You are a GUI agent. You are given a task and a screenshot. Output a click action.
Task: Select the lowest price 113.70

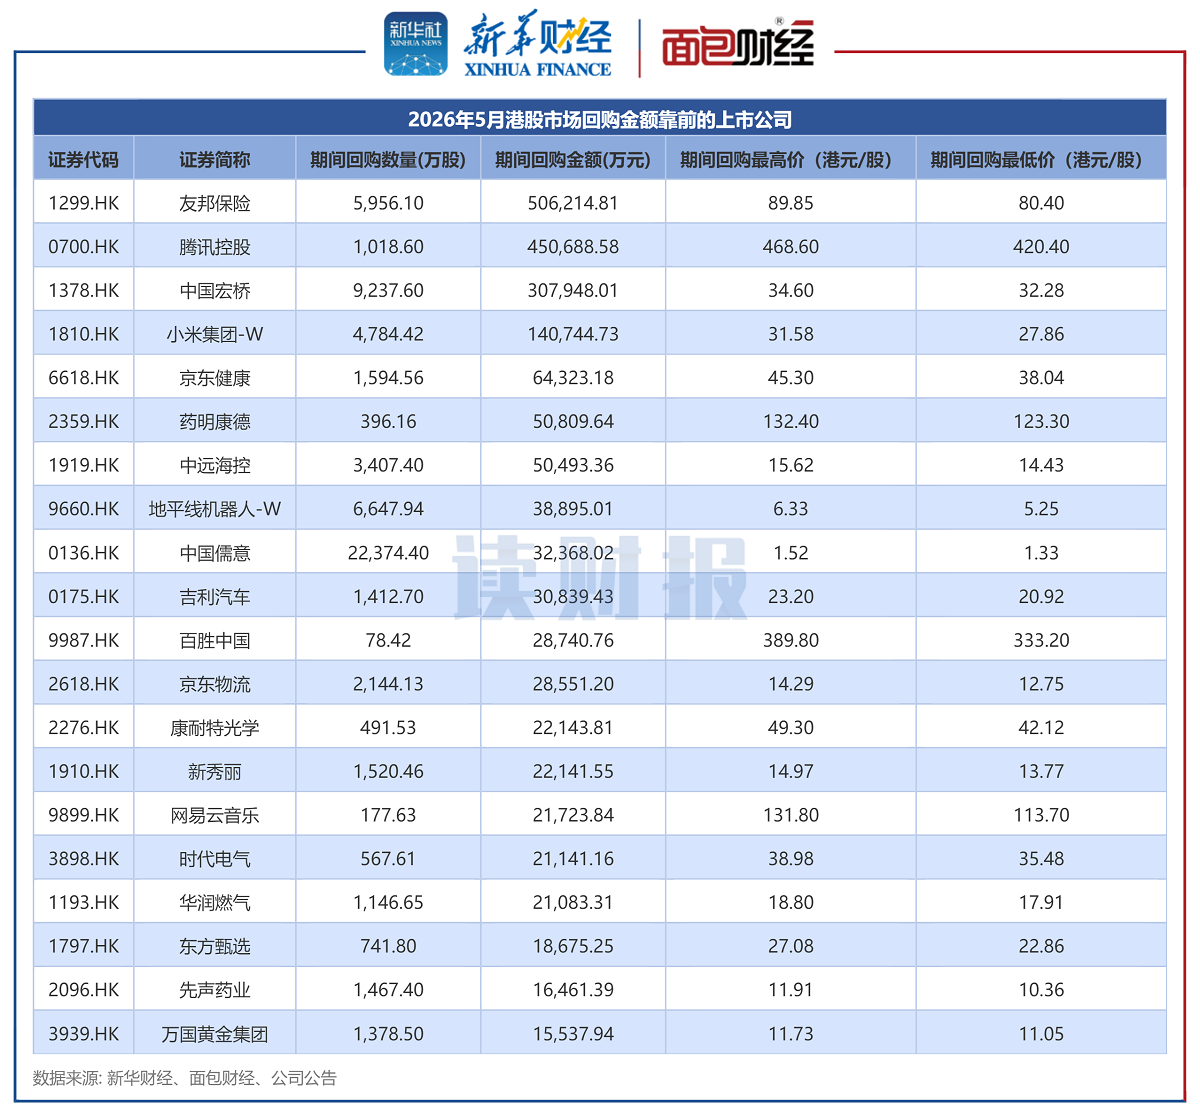tap(1041, 816)
